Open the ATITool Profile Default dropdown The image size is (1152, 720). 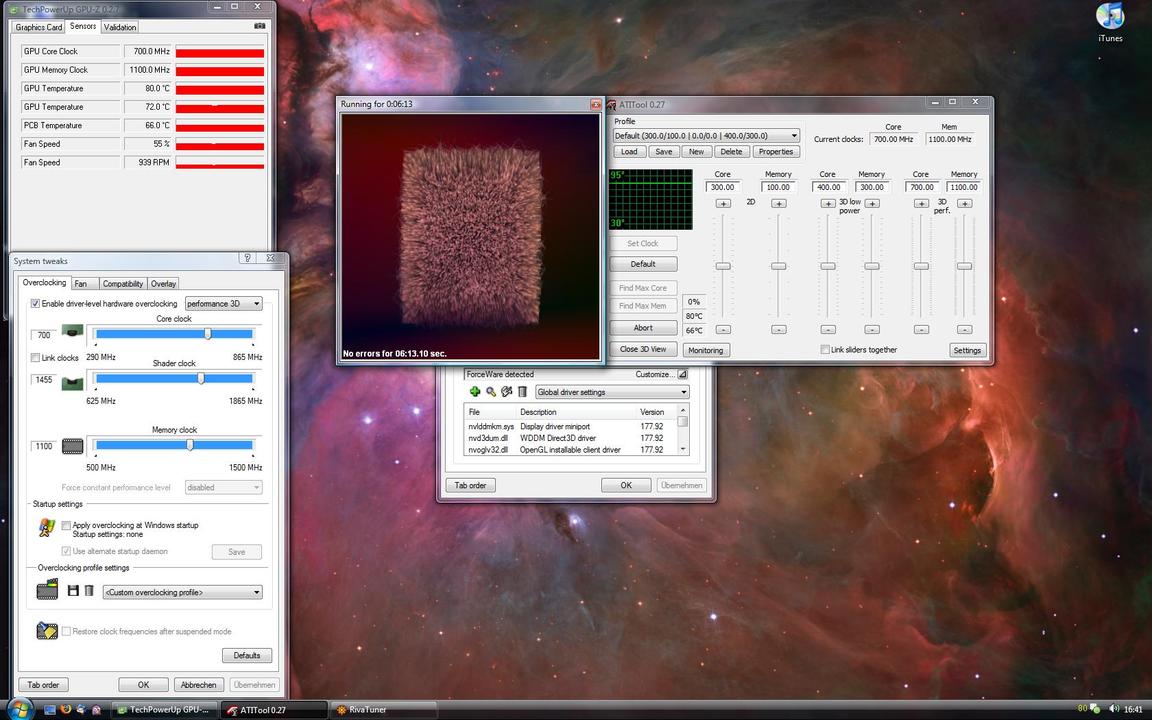click(707, 136)
